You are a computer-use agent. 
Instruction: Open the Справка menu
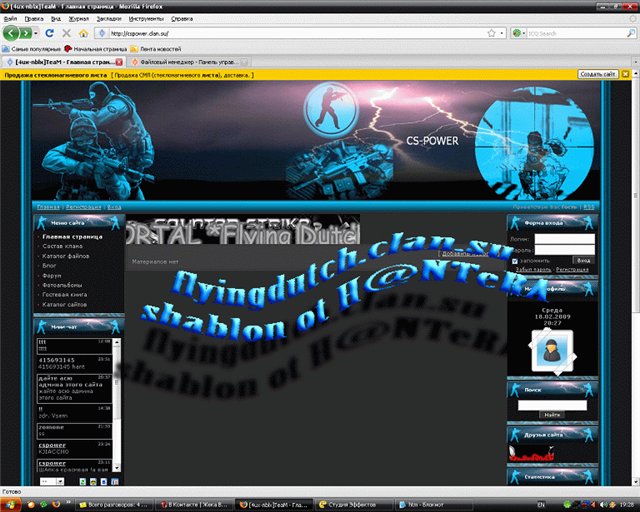[182, 19]
